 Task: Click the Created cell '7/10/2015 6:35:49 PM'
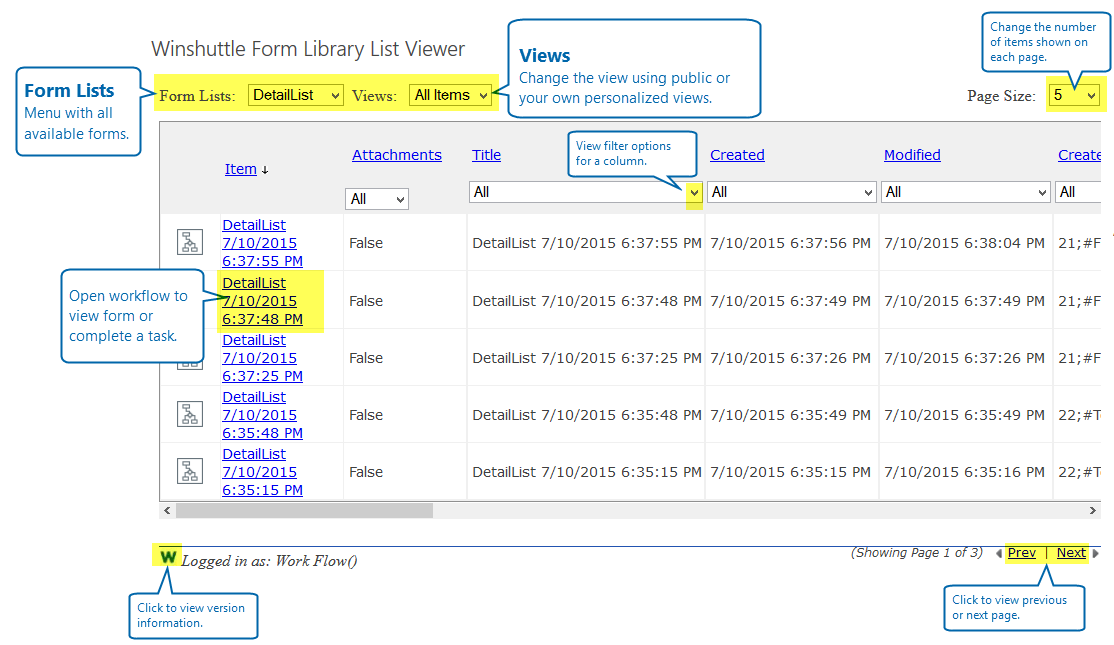[790, 415]
